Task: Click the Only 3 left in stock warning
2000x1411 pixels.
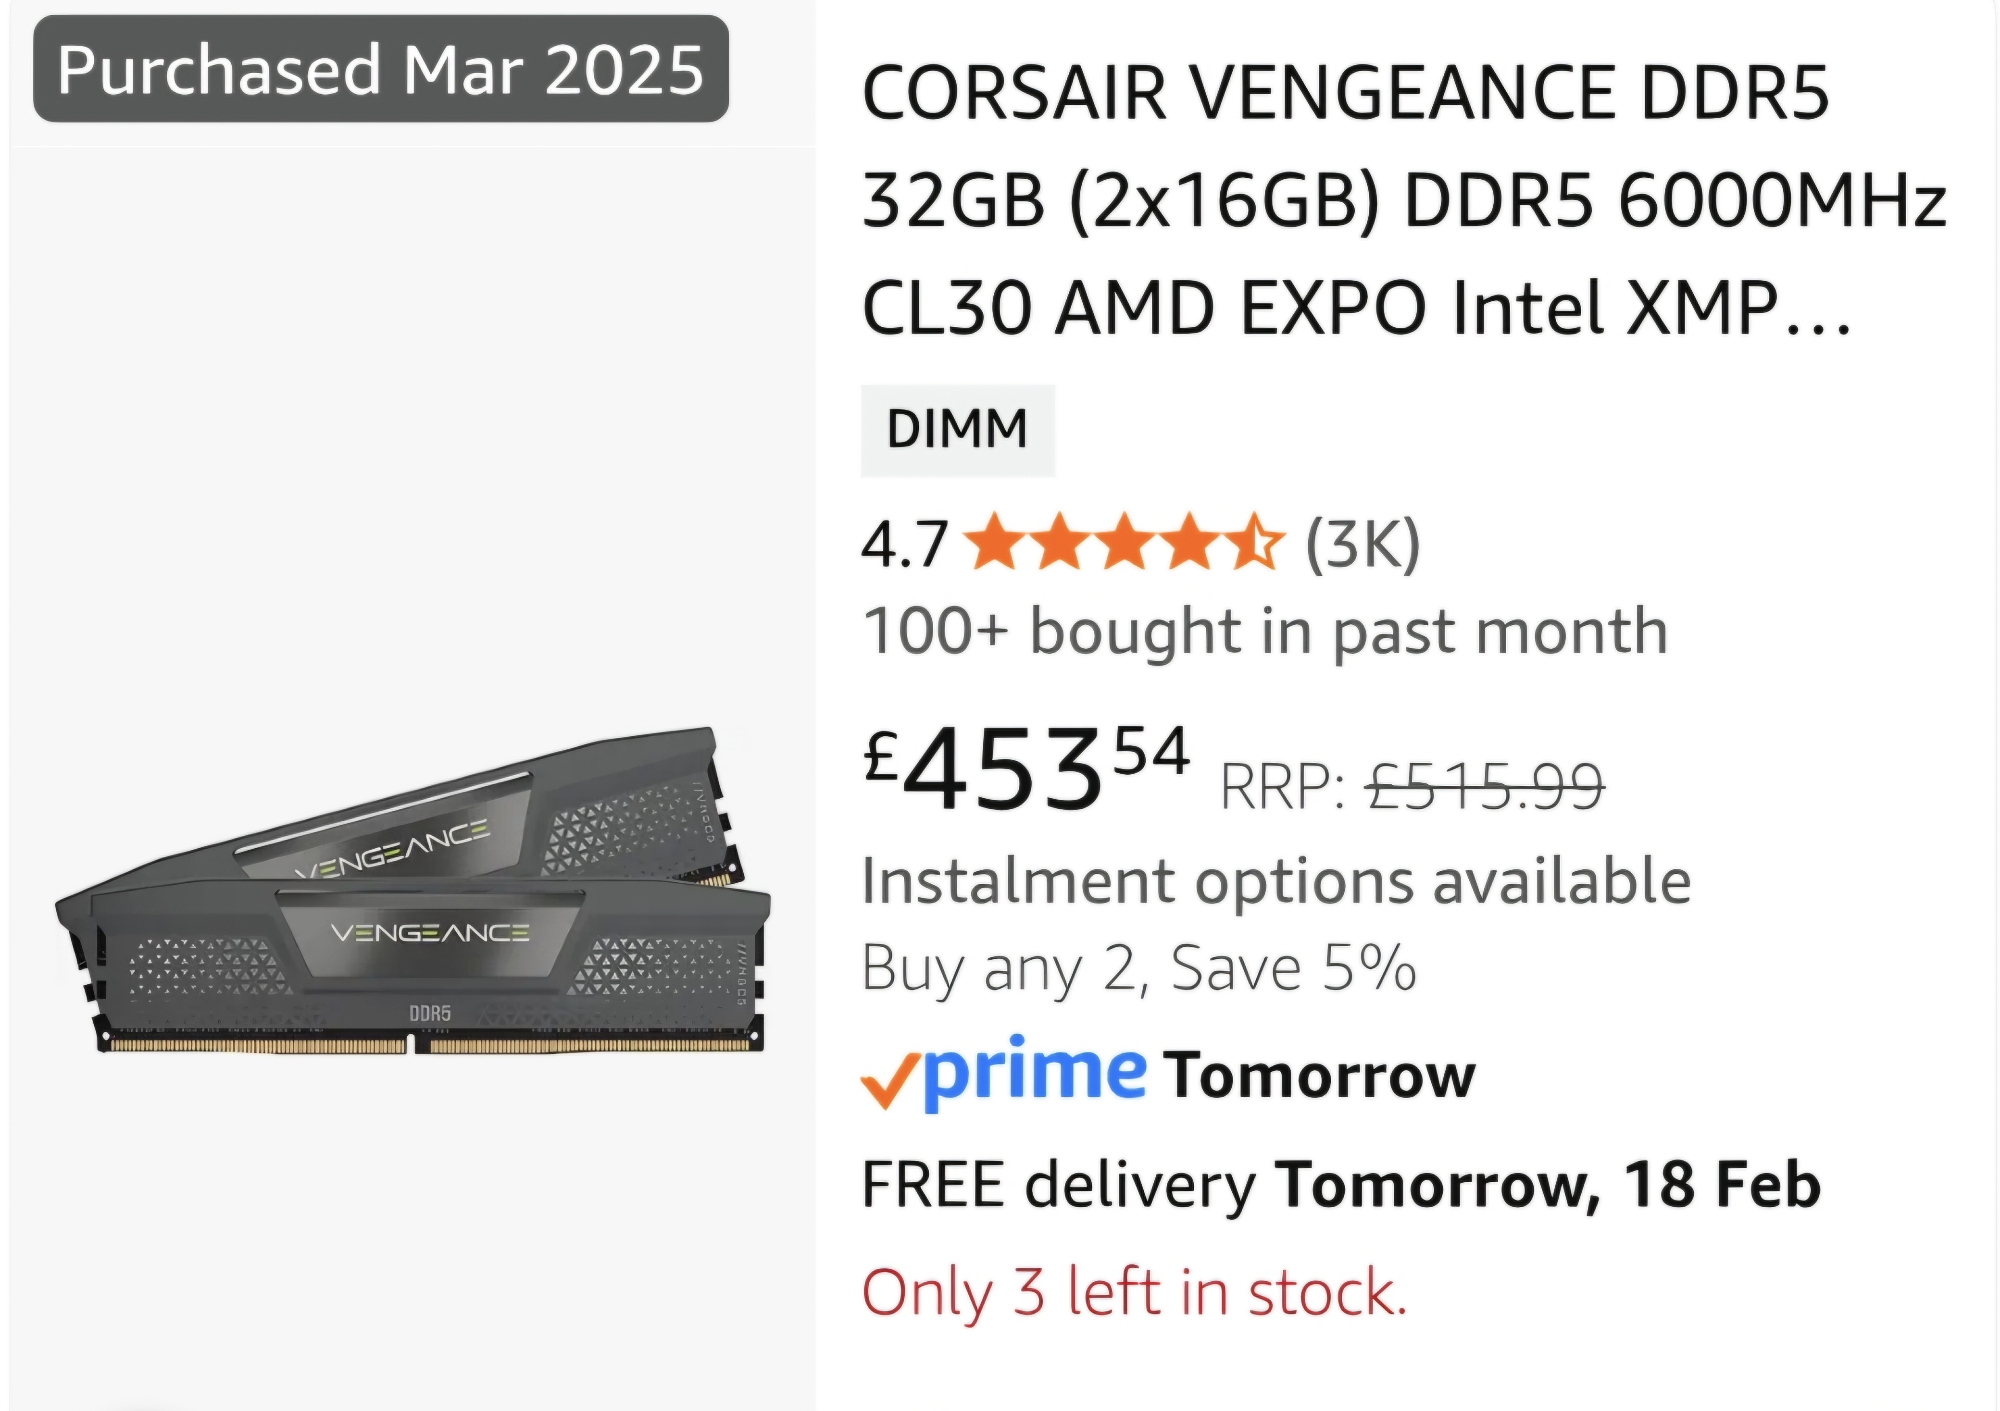Action: click(x=1134, y=1292)
